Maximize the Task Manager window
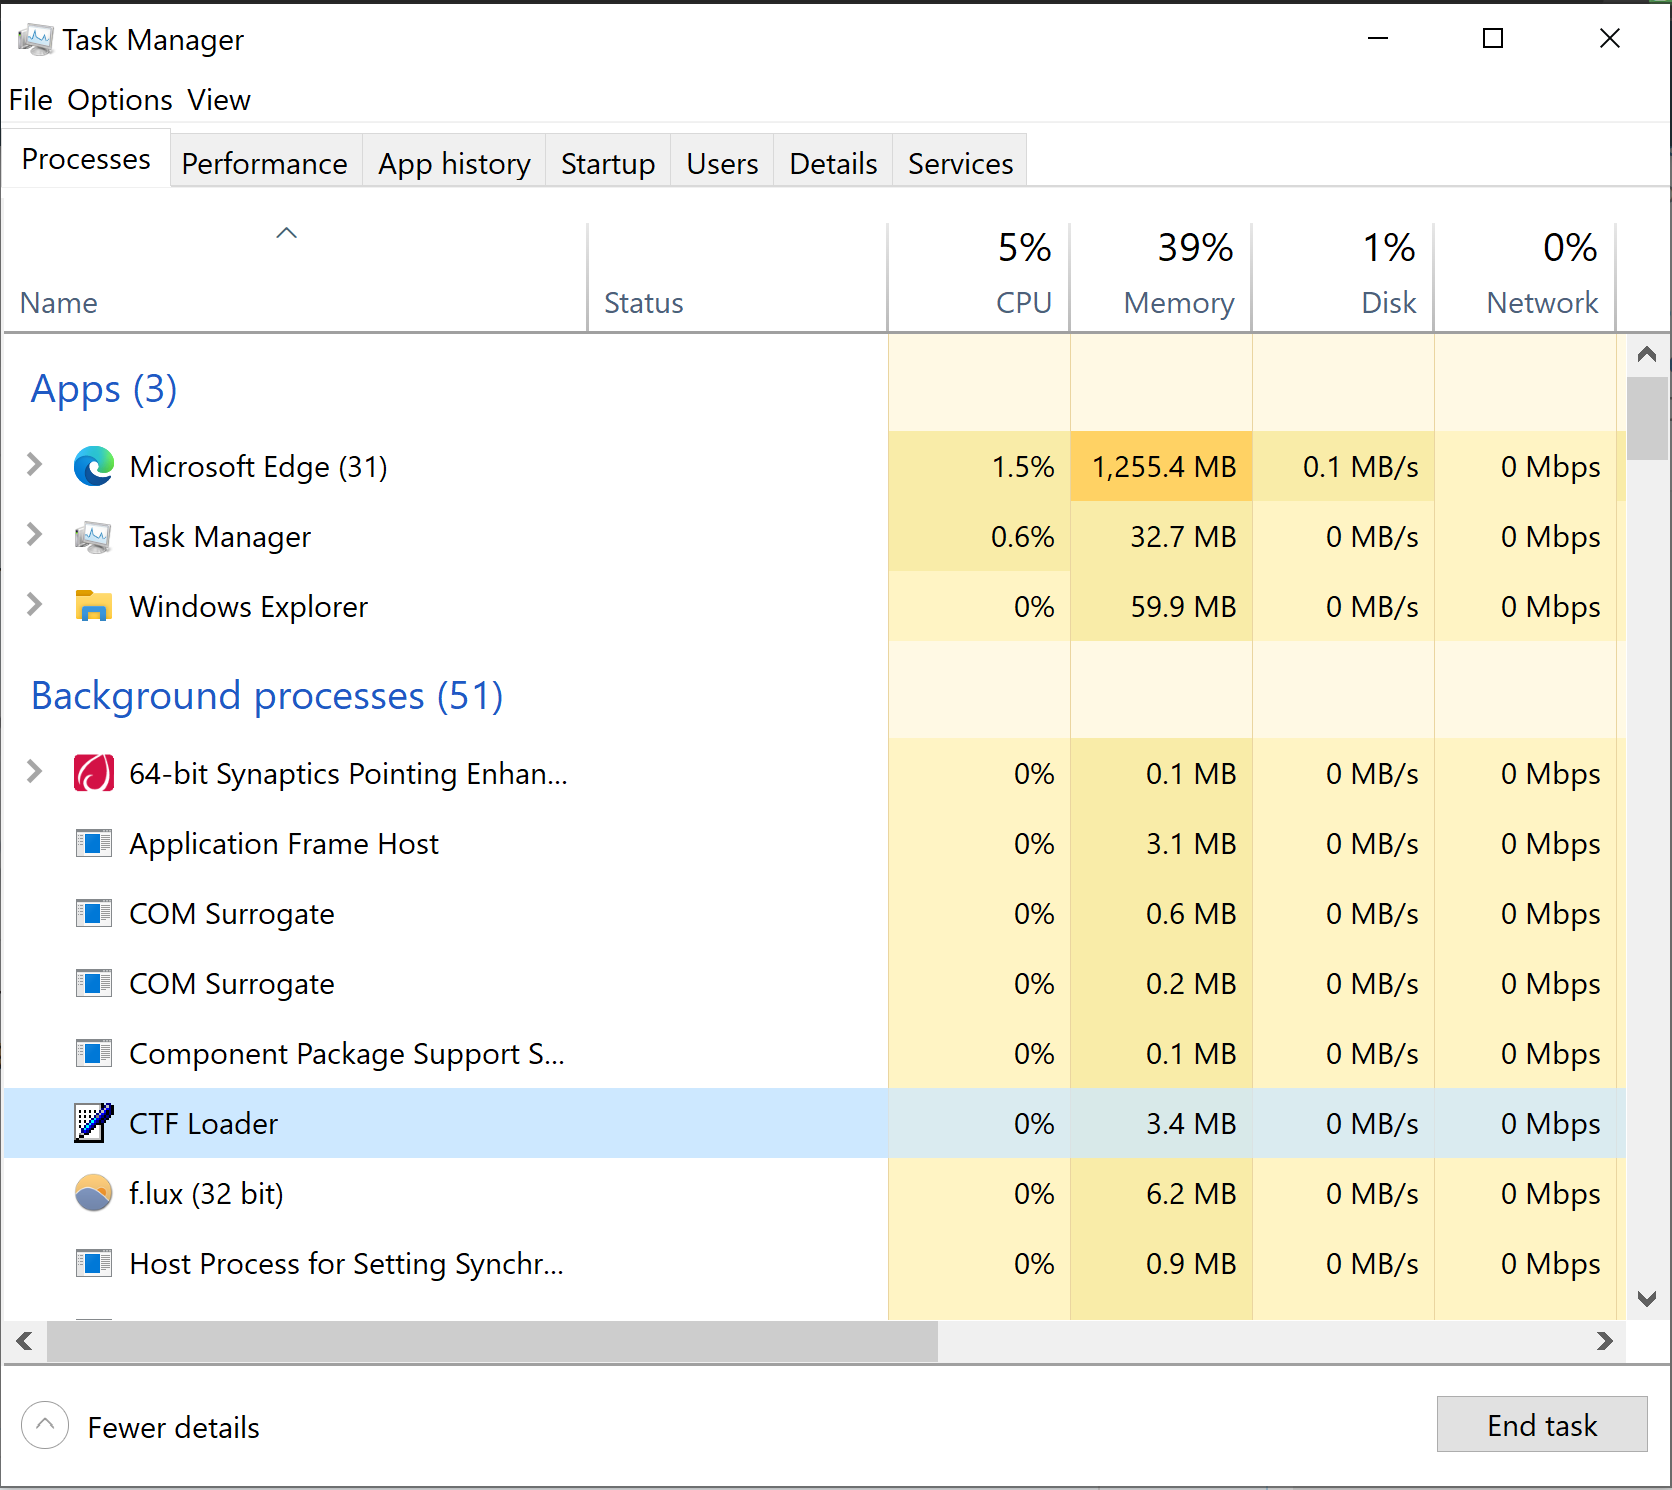The image size is (1672, 1490). click(1493, 38)
